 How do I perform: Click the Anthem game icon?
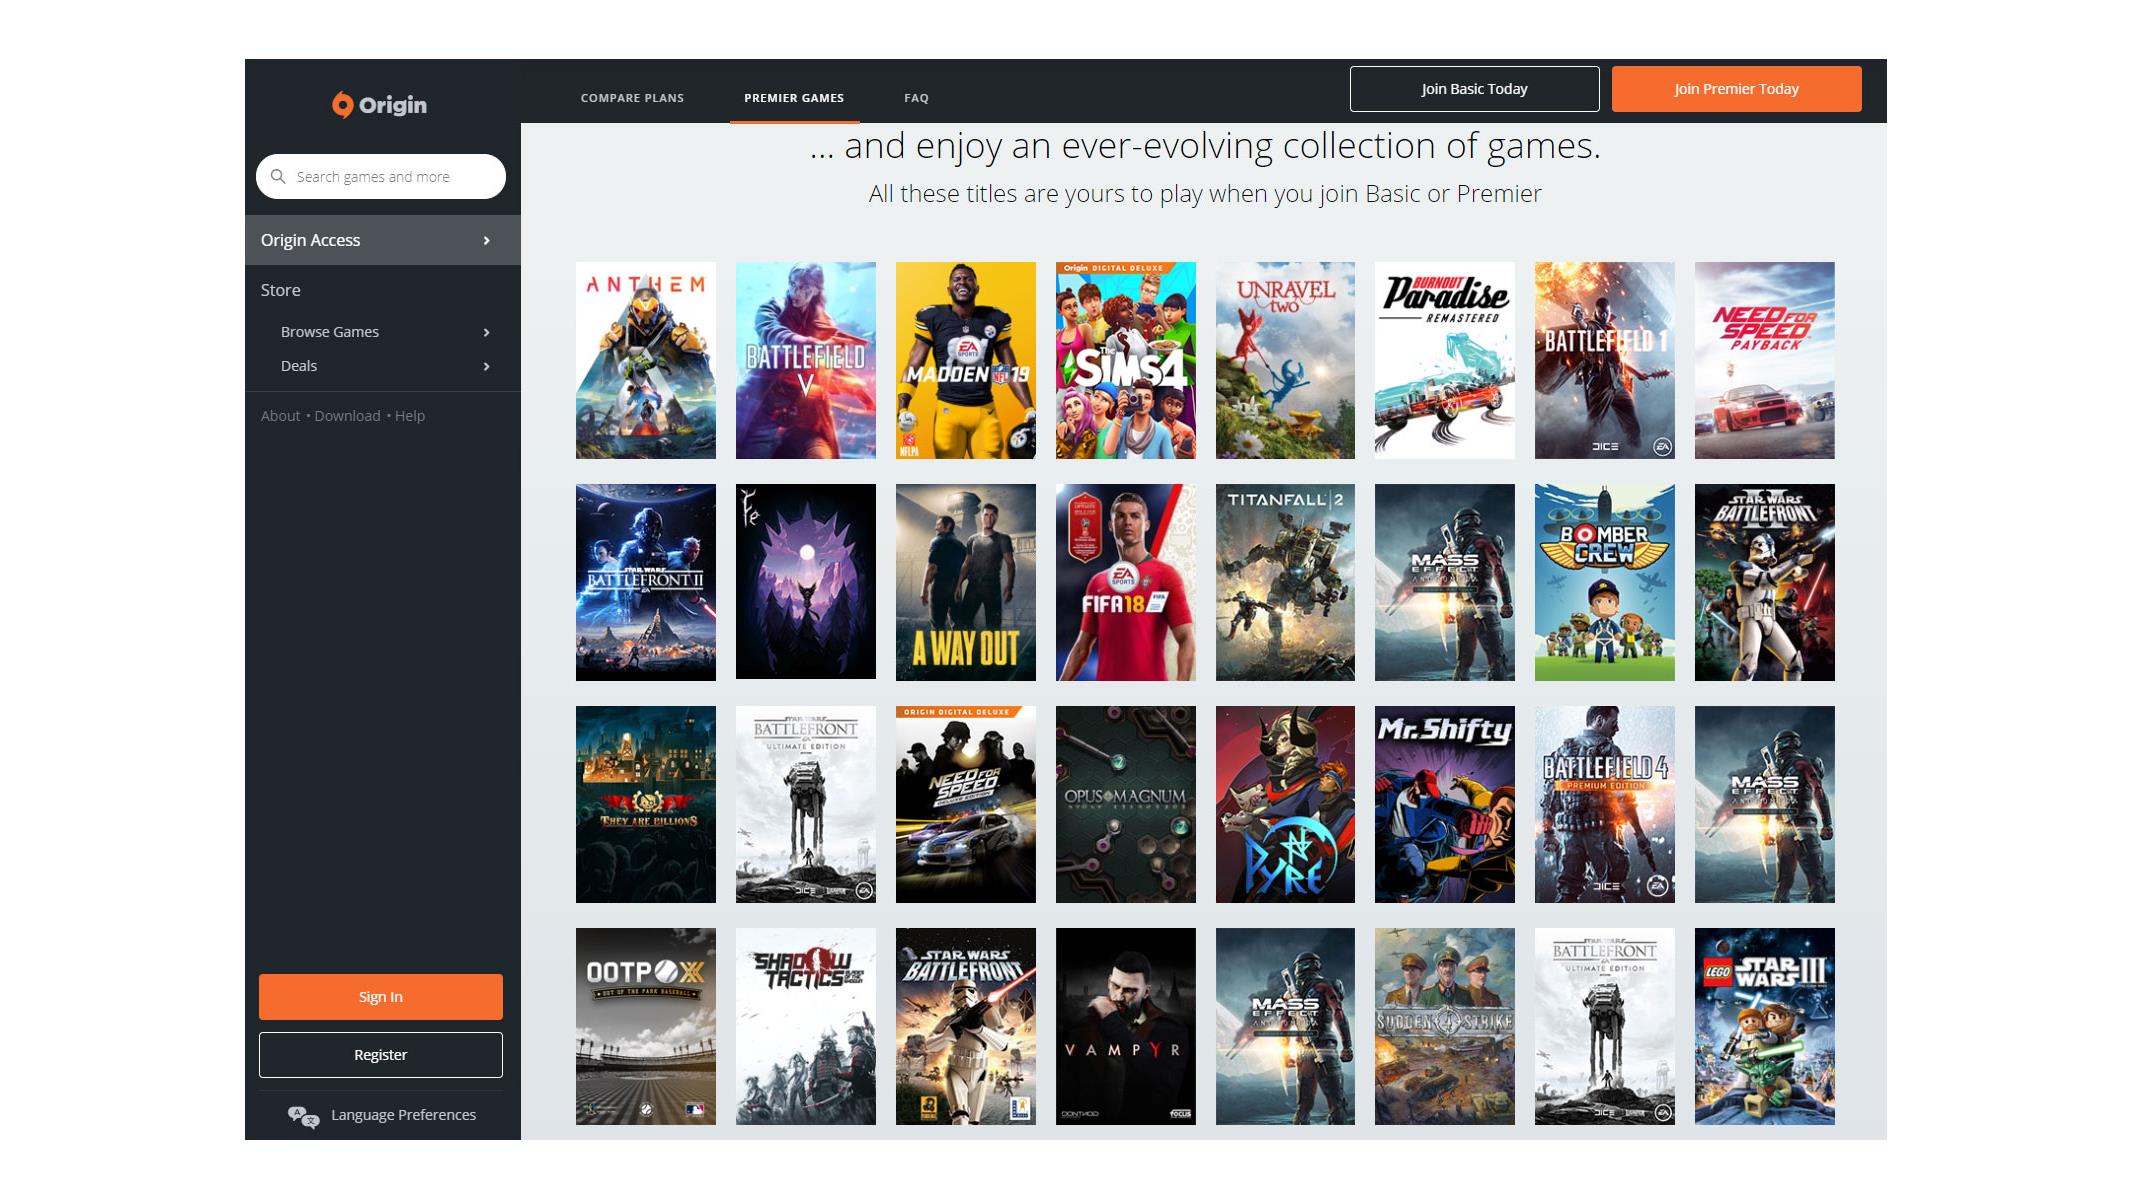point(646,359)
